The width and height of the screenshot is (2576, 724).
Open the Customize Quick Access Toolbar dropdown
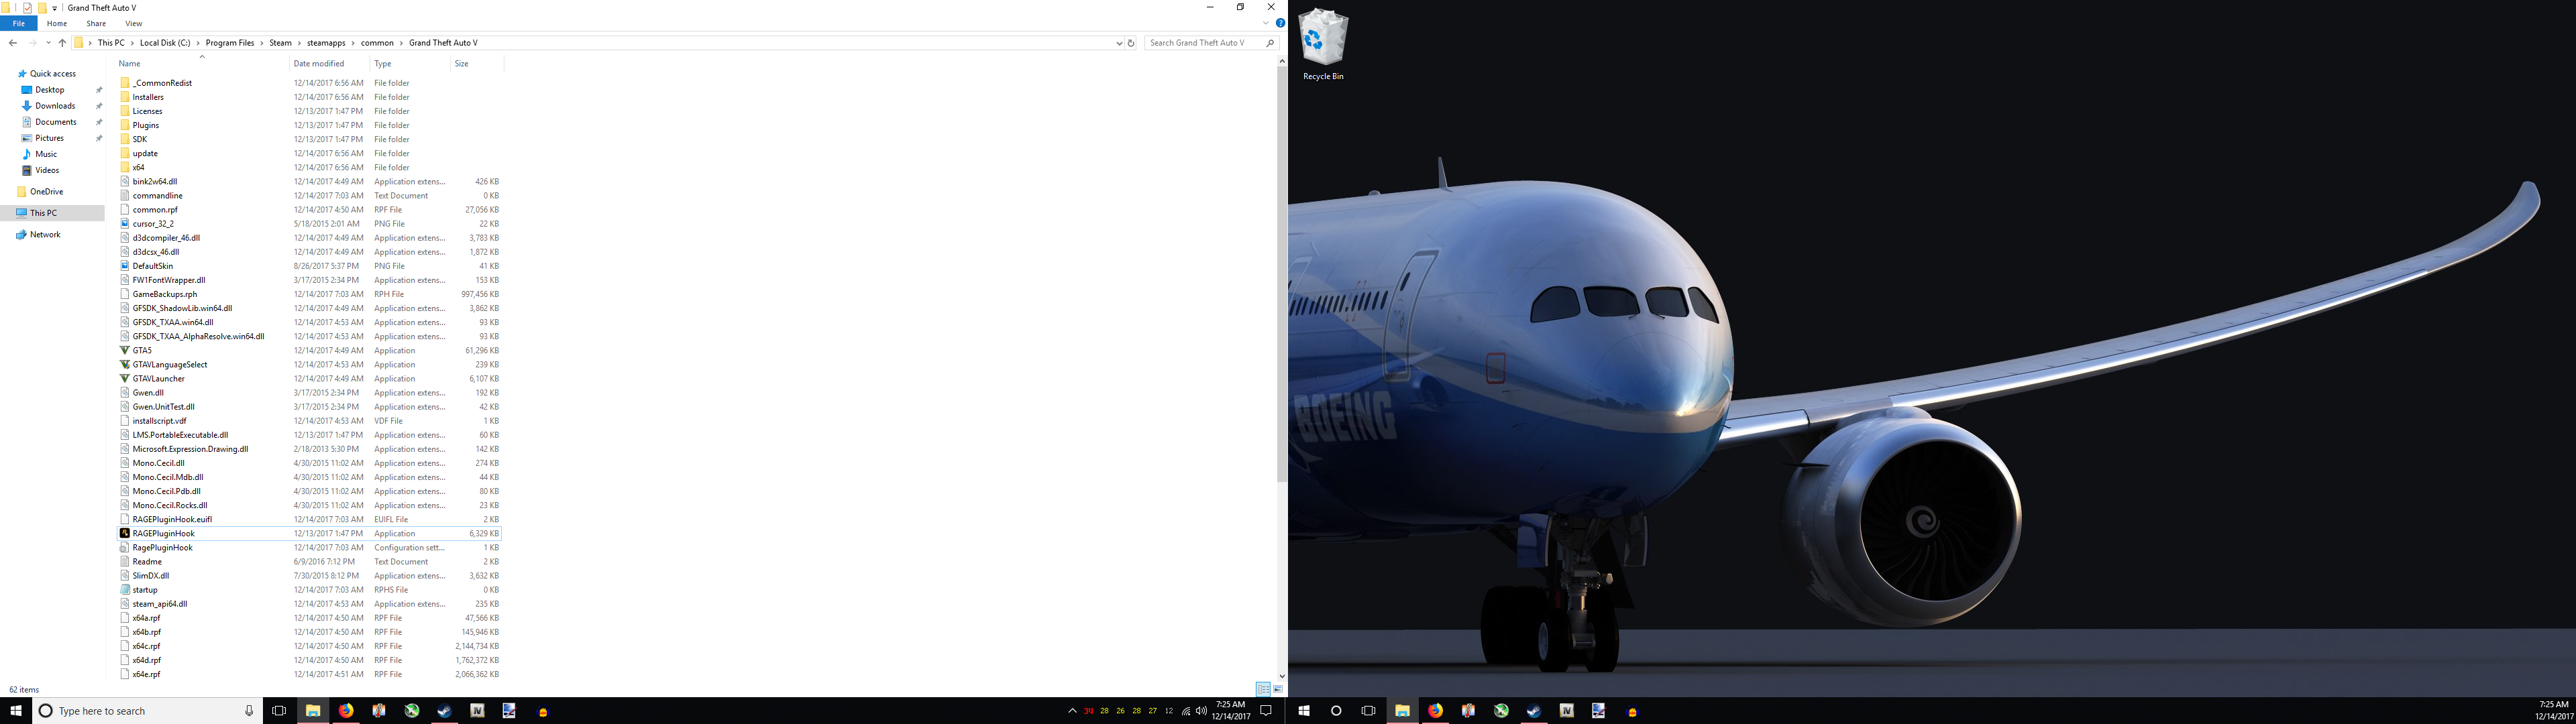[55, 8]
